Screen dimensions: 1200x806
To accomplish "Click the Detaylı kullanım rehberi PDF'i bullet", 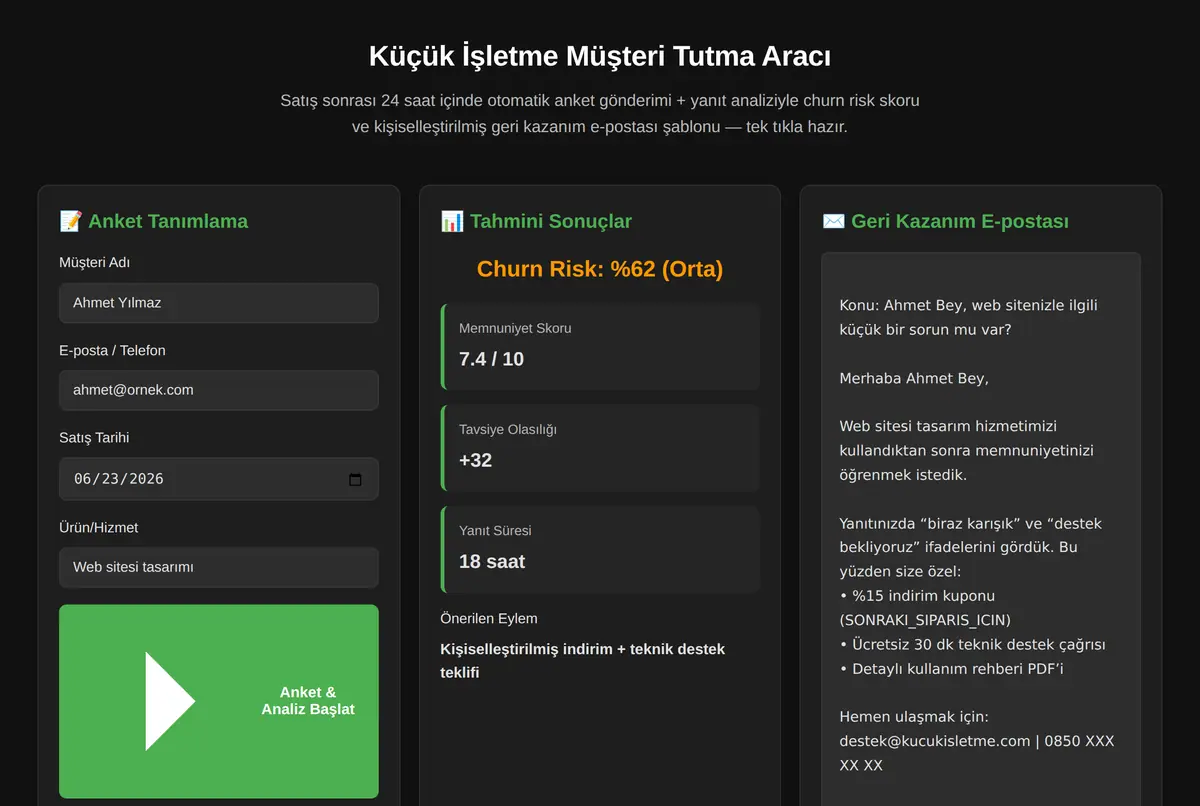I will tap(951, 668).
